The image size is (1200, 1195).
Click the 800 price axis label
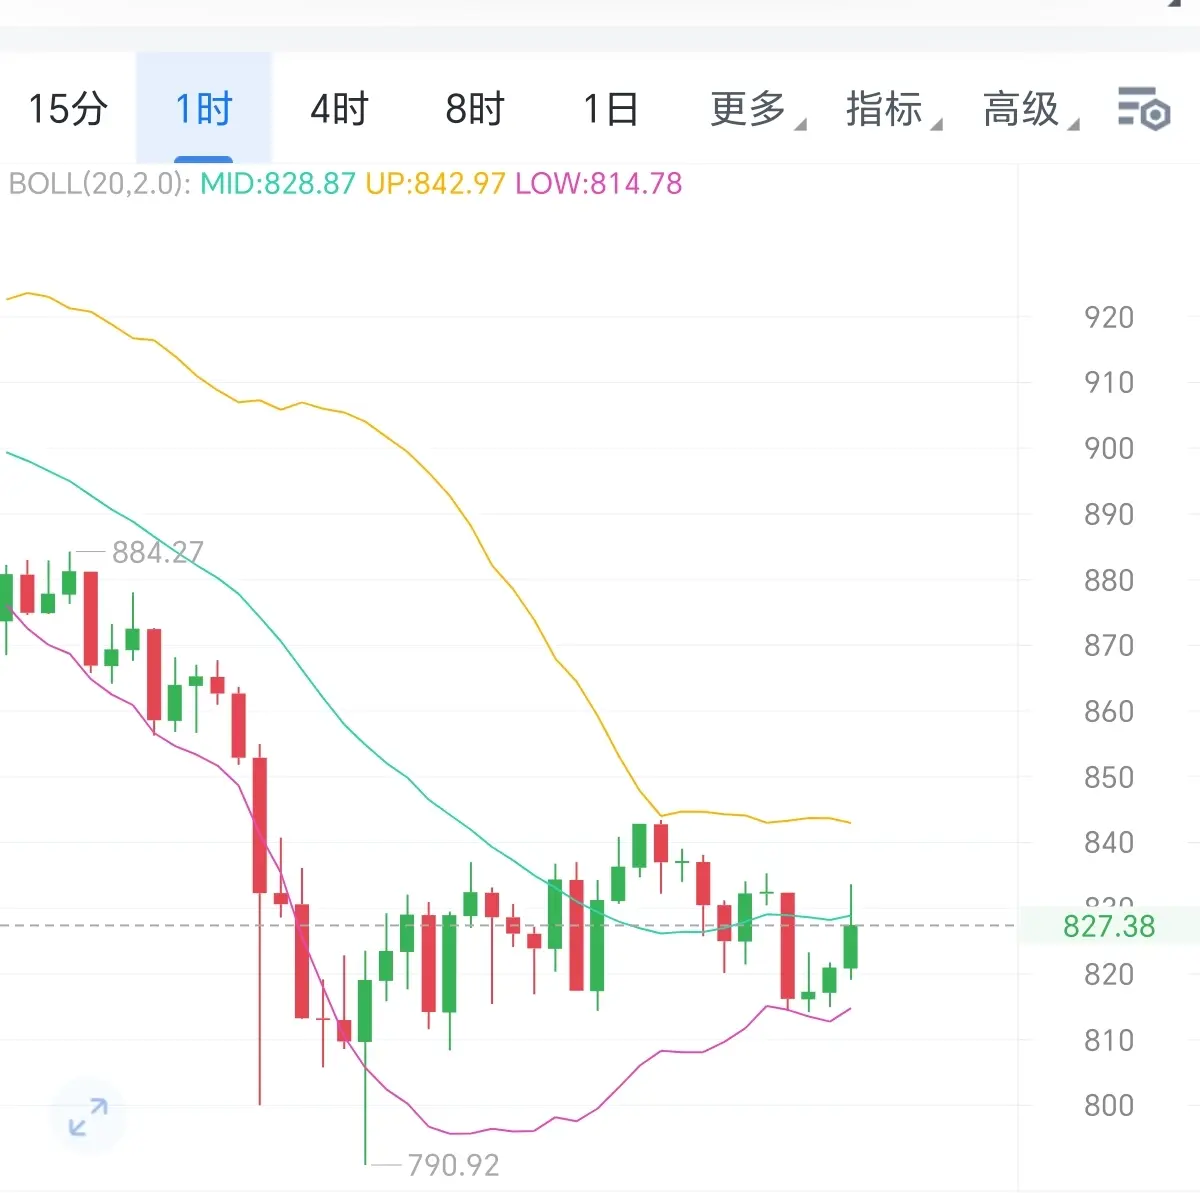coord(1109,1105)
